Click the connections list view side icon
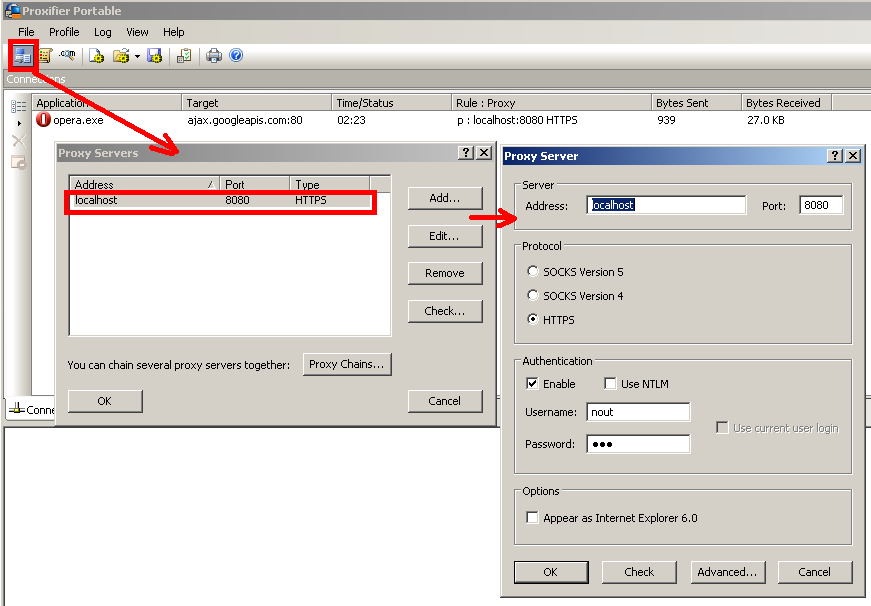This screenshot has width=871, height=606. (18, 106)
